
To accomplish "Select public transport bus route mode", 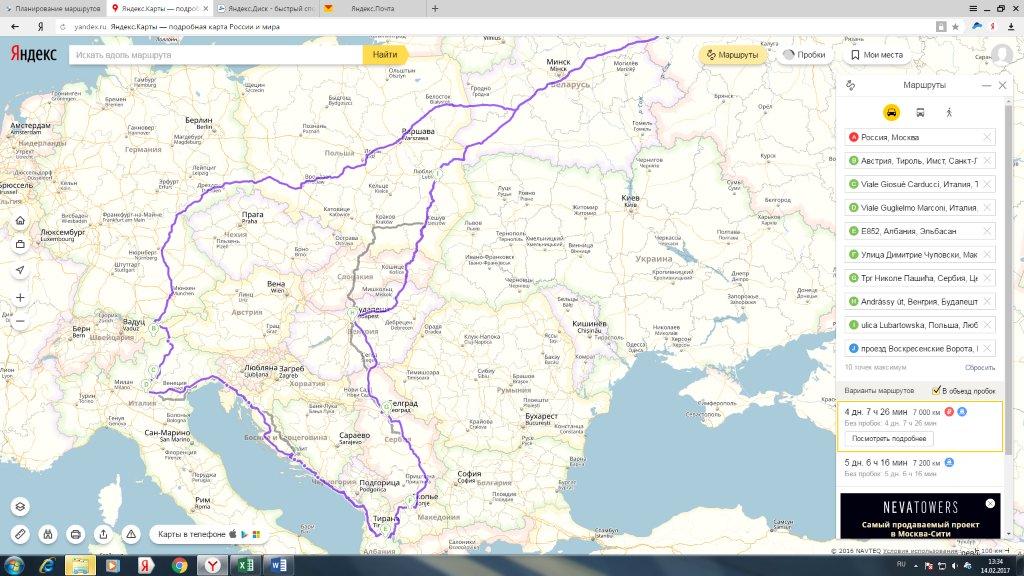I will (919, 113).
